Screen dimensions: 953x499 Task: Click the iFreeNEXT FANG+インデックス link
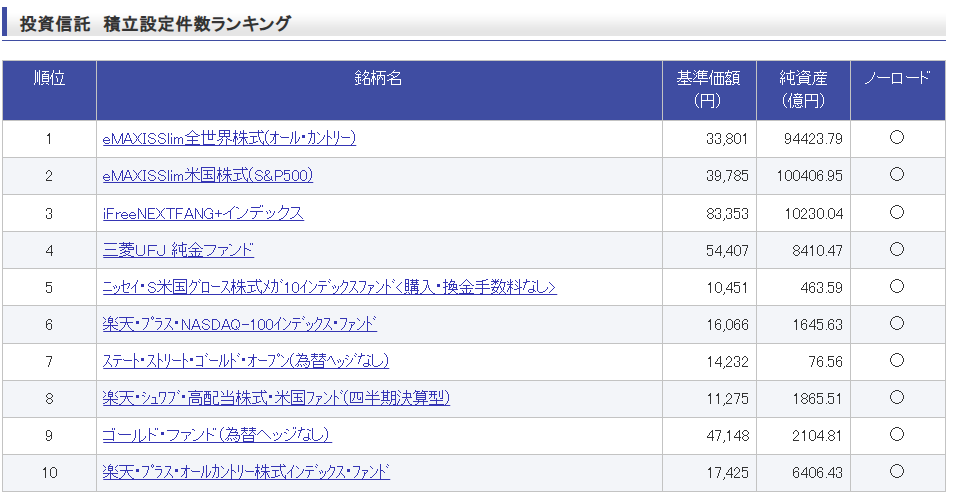point(203,213)
